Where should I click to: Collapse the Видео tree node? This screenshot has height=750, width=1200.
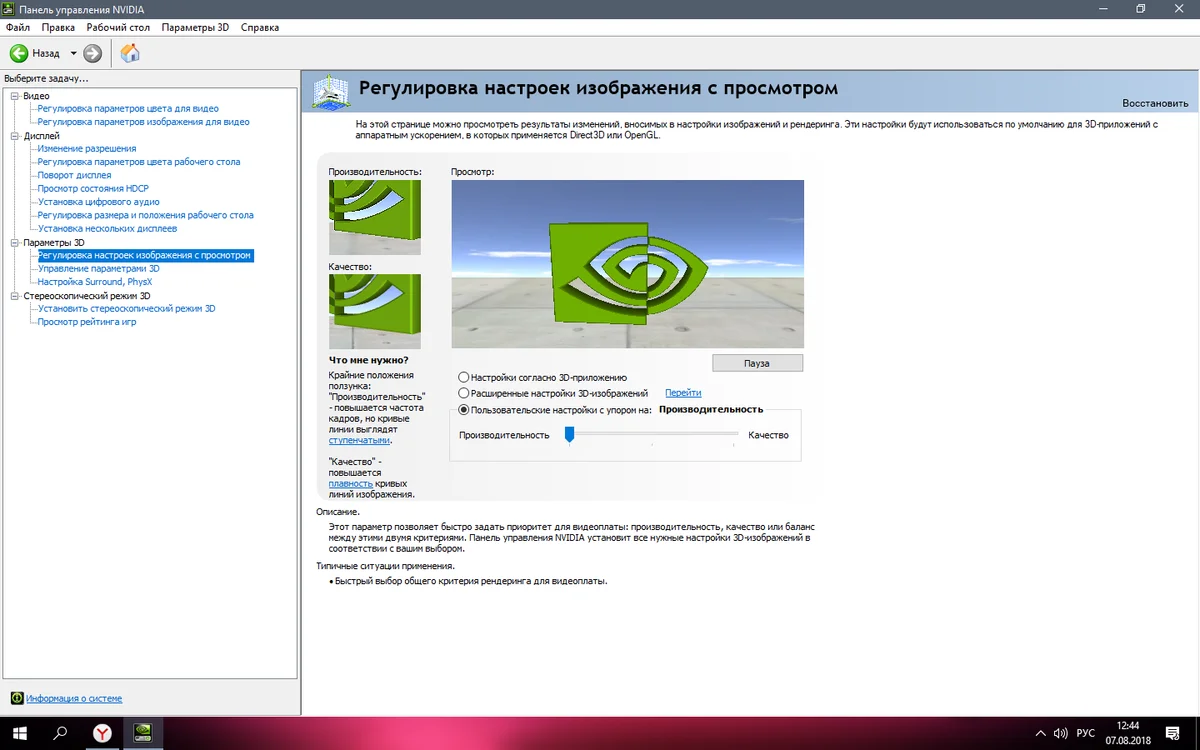[15, 95]
